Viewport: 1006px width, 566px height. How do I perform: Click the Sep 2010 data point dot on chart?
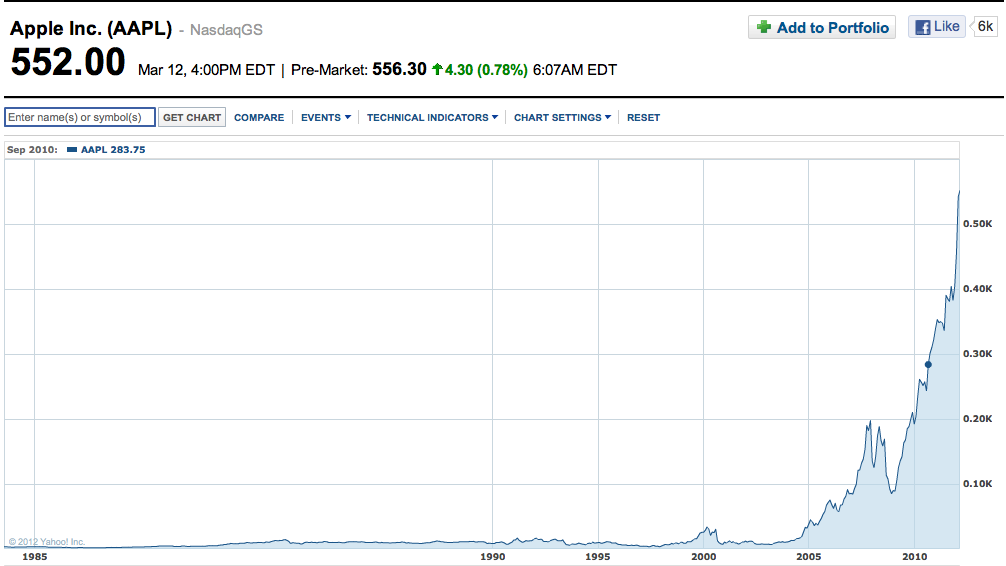point(928,364)
